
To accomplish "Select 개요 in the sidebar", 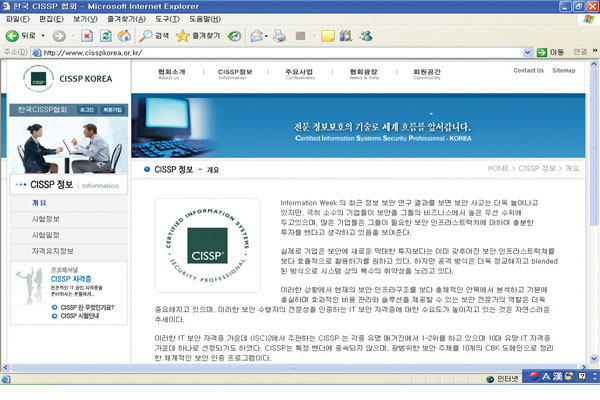I will click(x=39, y=203).
